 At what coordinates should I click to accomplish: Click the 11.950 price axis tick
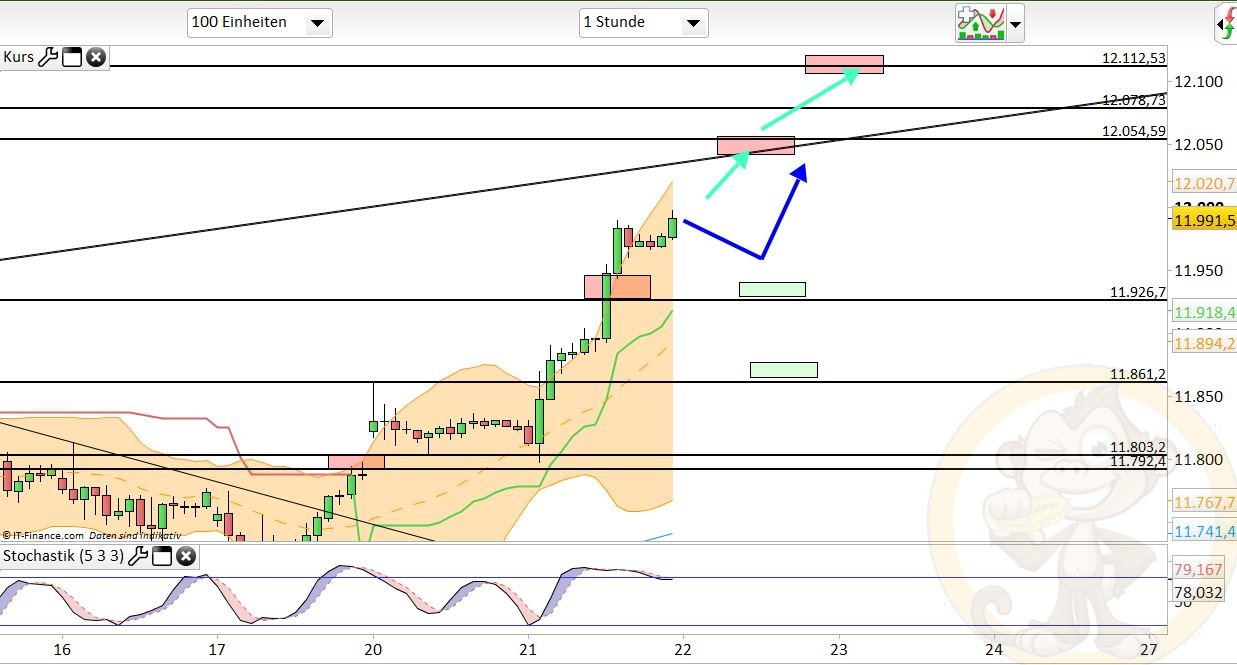click(x=1198, y=270)
